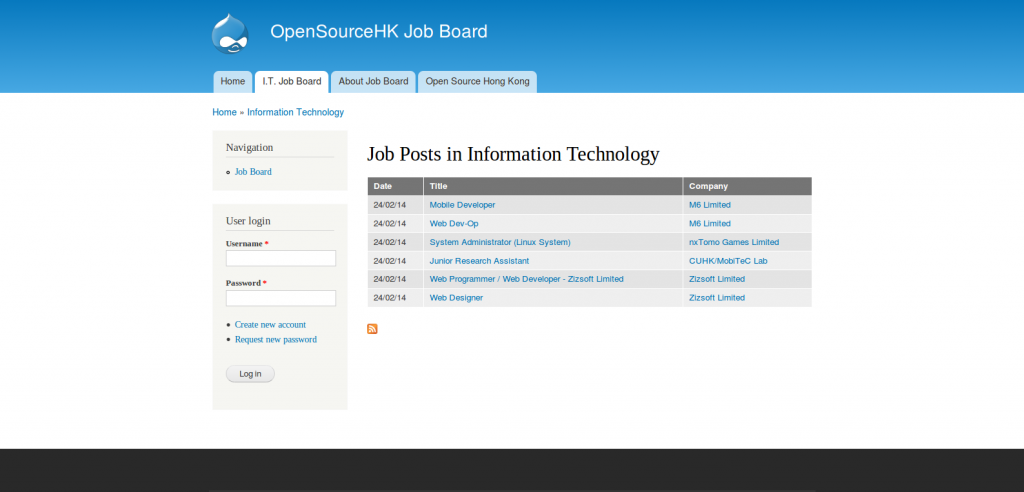Viewport: 1024px width, 492px height.
Task: Open Job Board in Navigation block
Action: pos(253,172)
